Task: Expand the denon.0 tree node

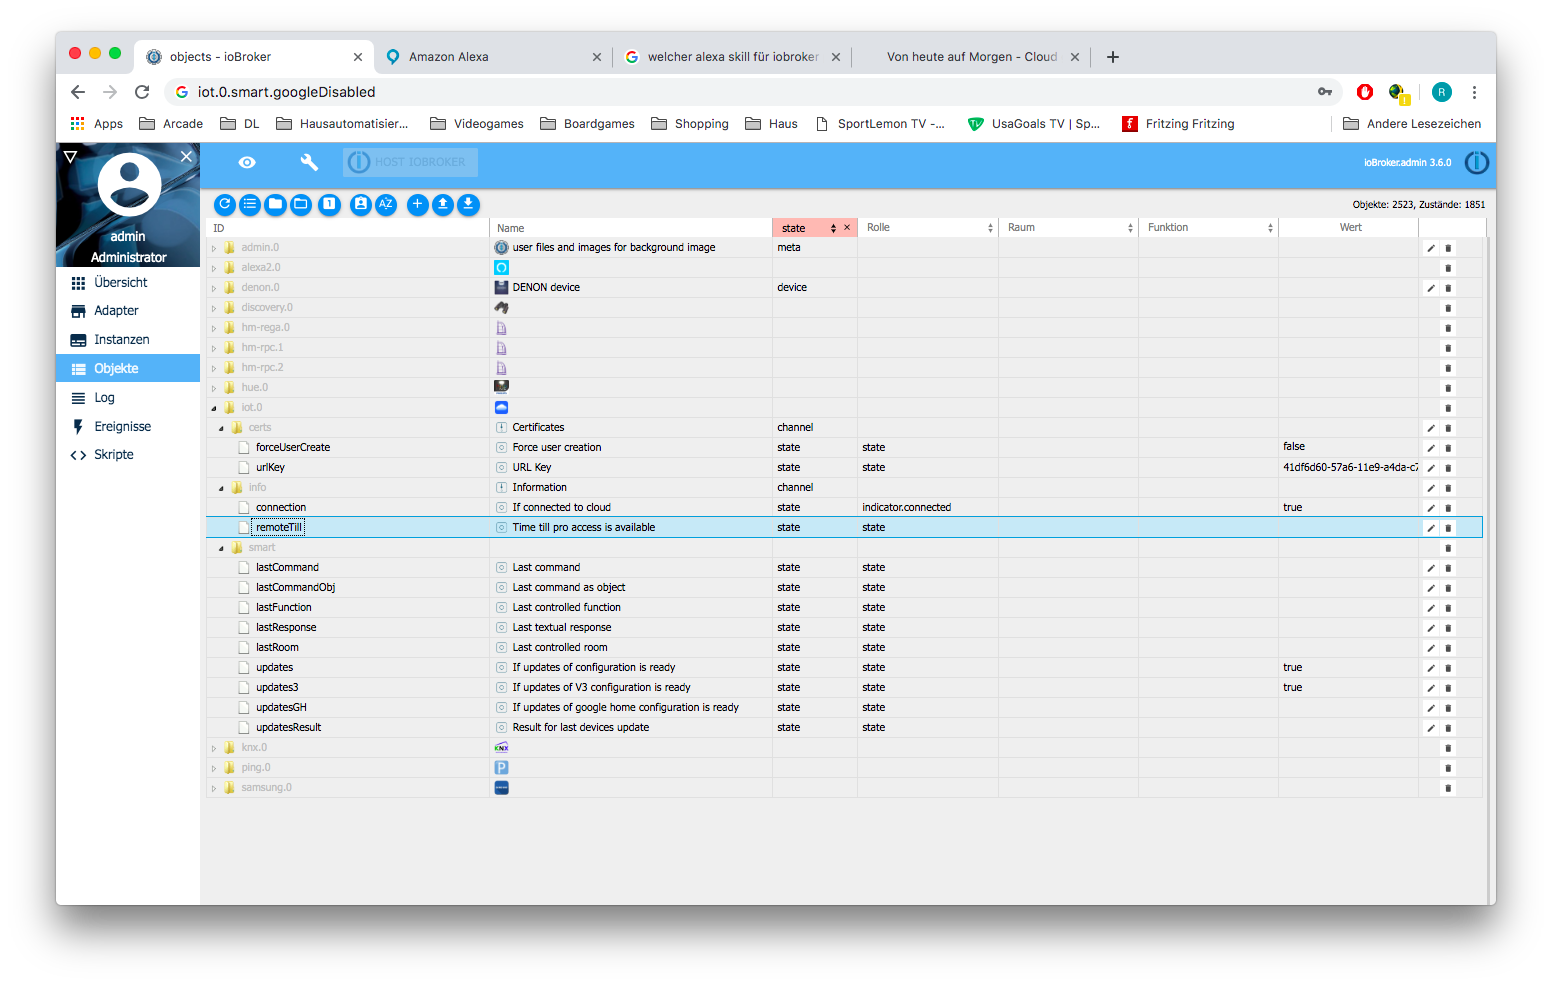Action: tap(214, 288)
